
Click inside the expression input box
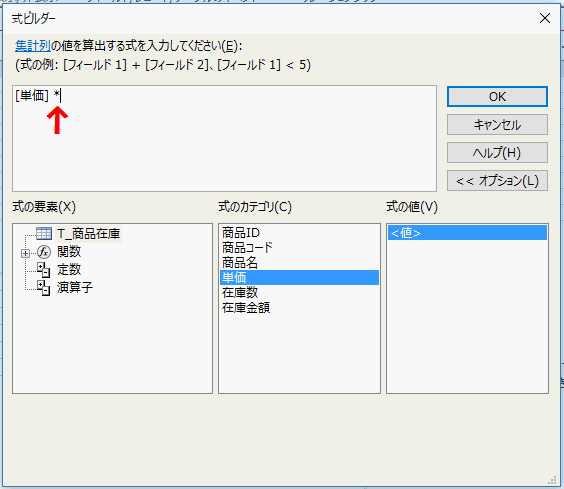pos(224,139)
